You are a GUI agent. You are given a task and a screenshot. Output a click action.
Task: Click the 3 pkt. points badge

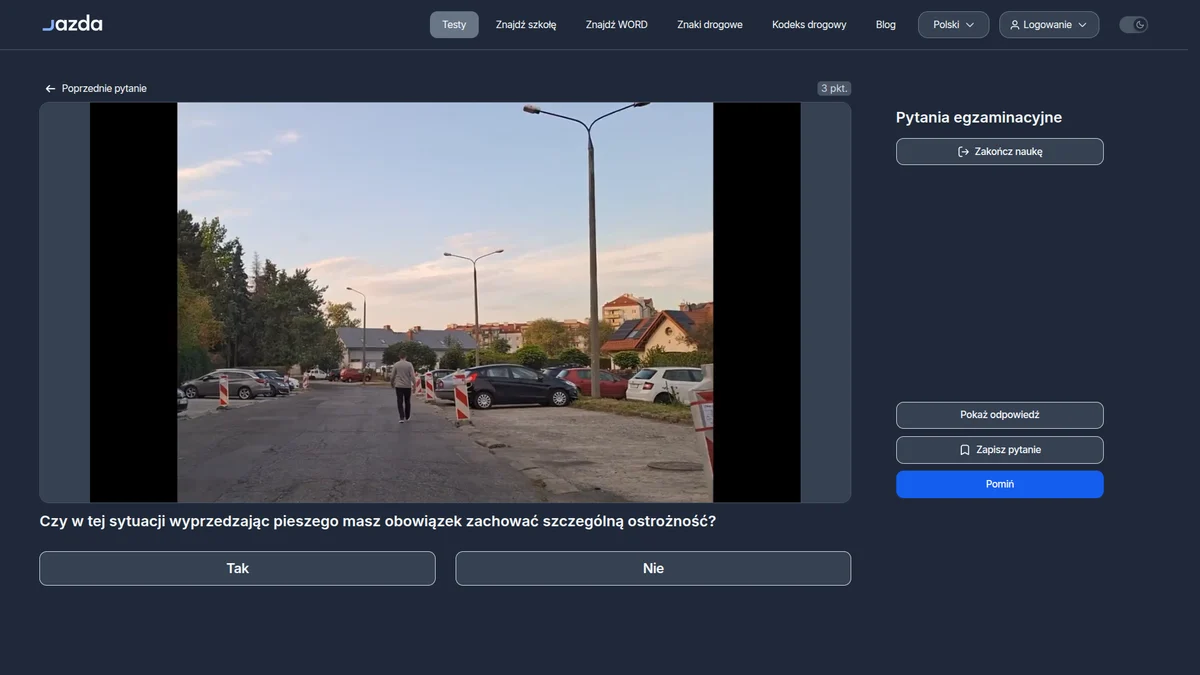coord(834,88)
